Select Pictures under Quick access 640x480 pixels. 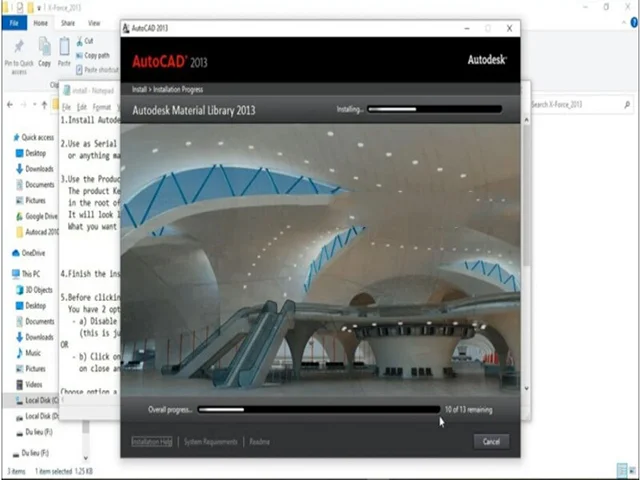coord(31,200)
